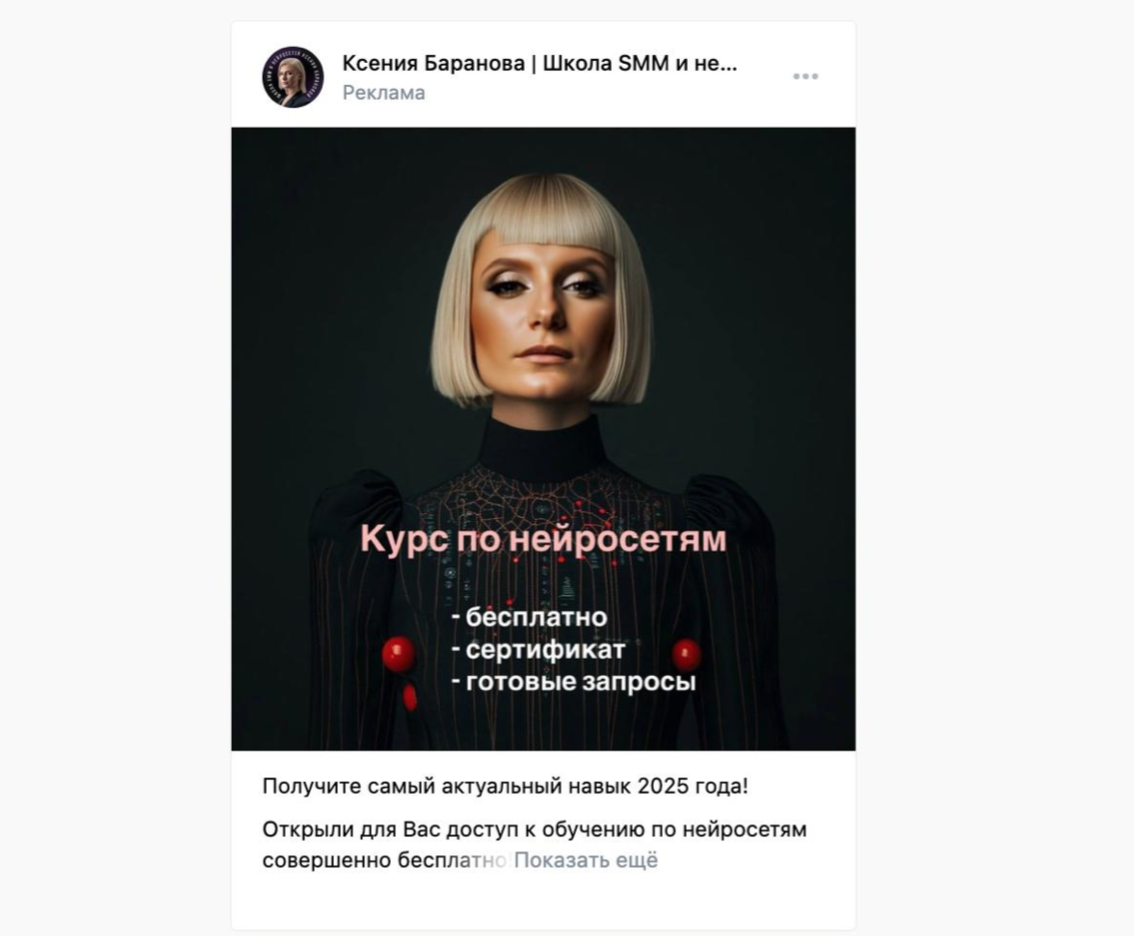Click the woman's blonde bob hair in the image
The image size is (1134, 936).
(x=542, y=210)
